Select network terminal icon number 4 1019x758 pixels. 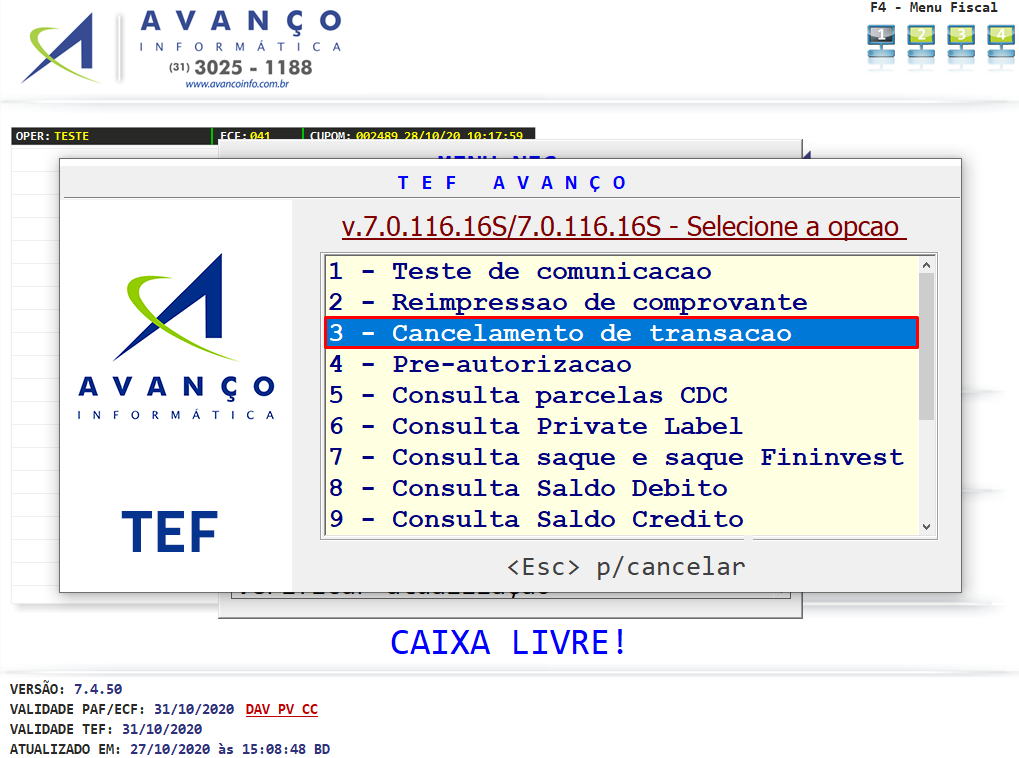pyautogui.click(x=1001, y=43)
